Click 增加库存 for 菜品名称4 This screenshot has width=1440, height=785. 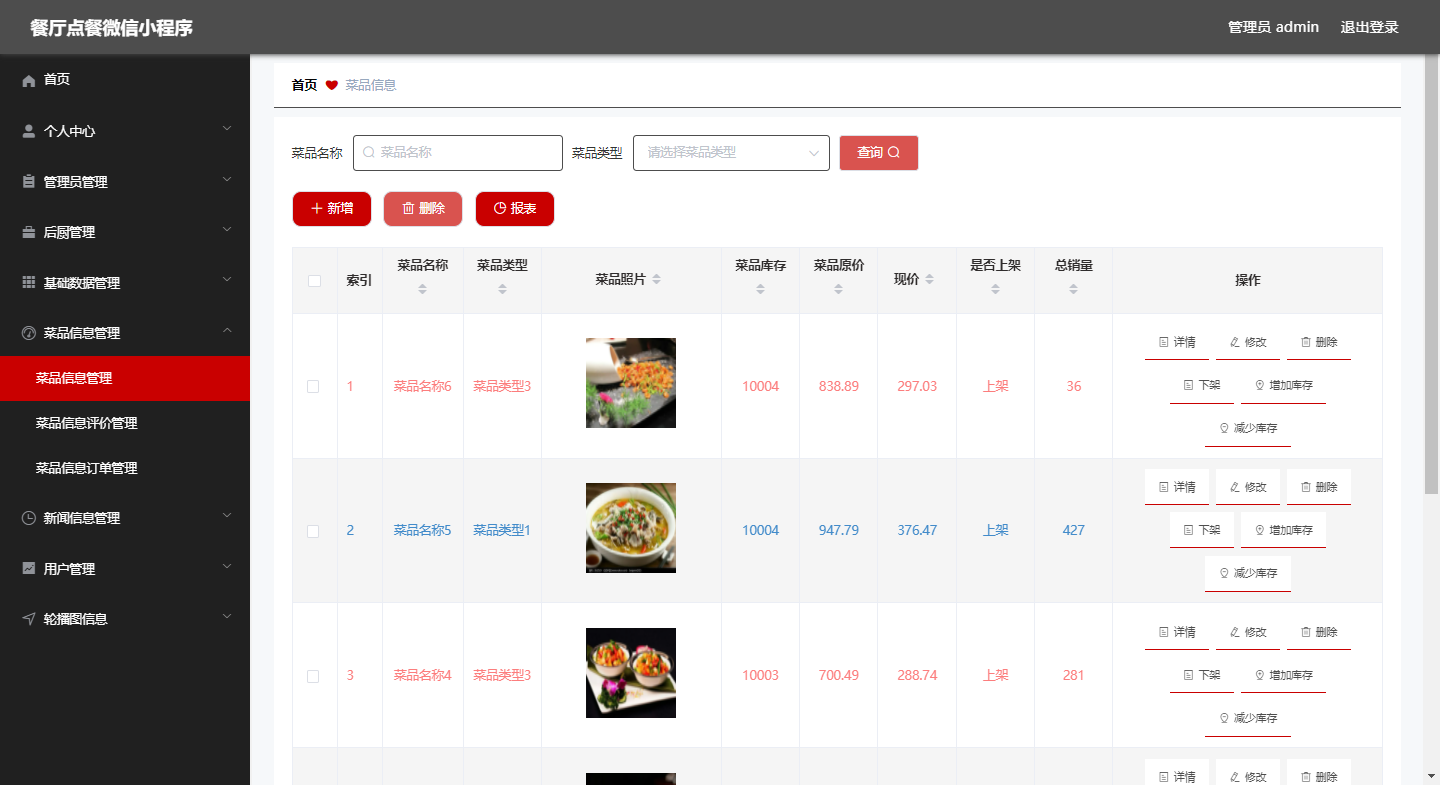[1283, 675]
